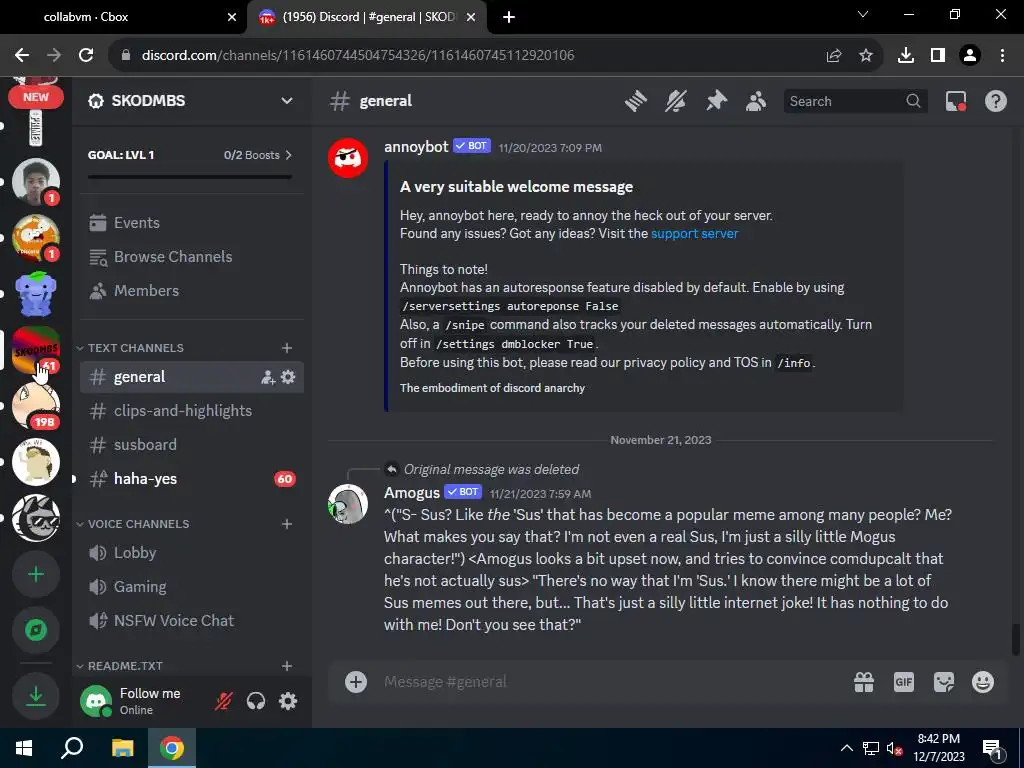This screenshot has width=1024, height=768.
Task: Open server icon with 198 badge
Action: click(36, 406)
